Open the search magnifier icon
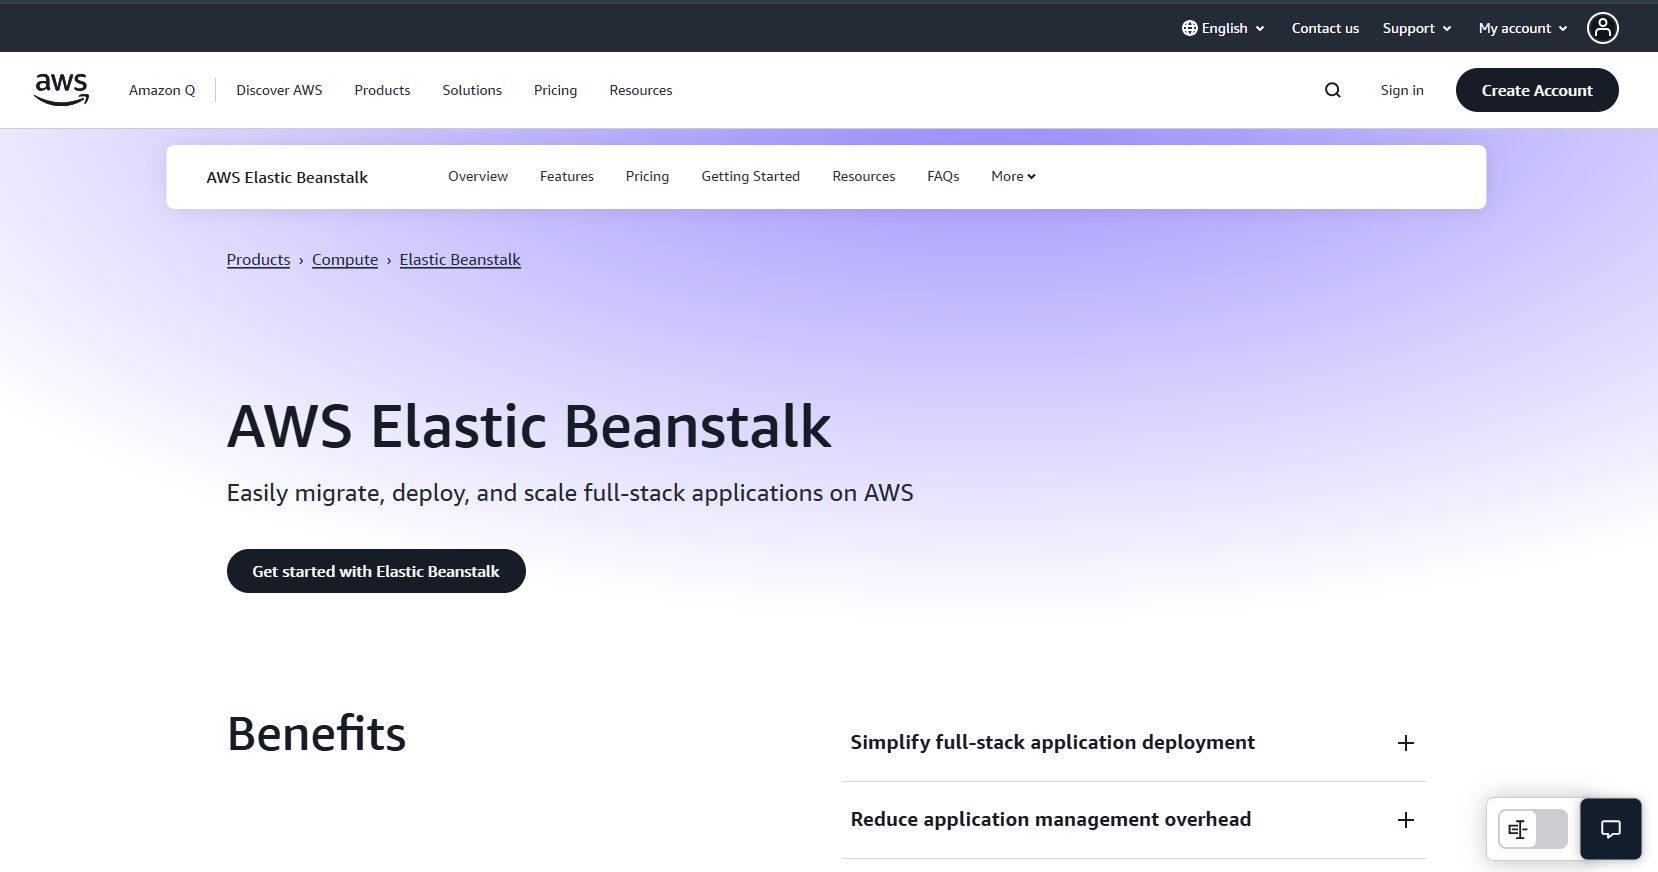 tap(1332, 90)
